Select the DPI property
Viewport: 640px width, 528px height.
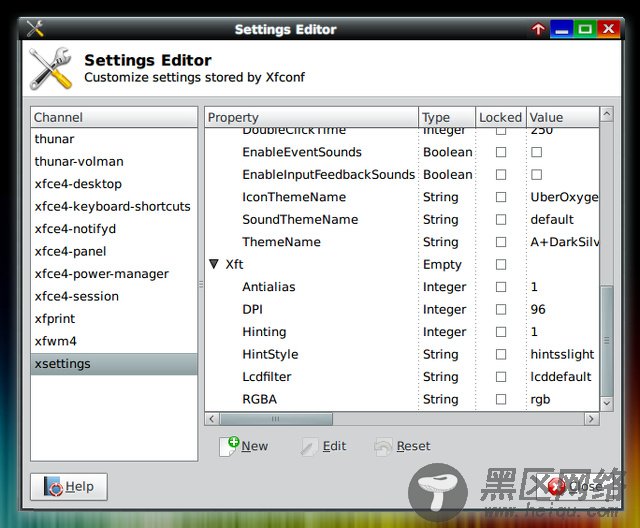[252, 309]
